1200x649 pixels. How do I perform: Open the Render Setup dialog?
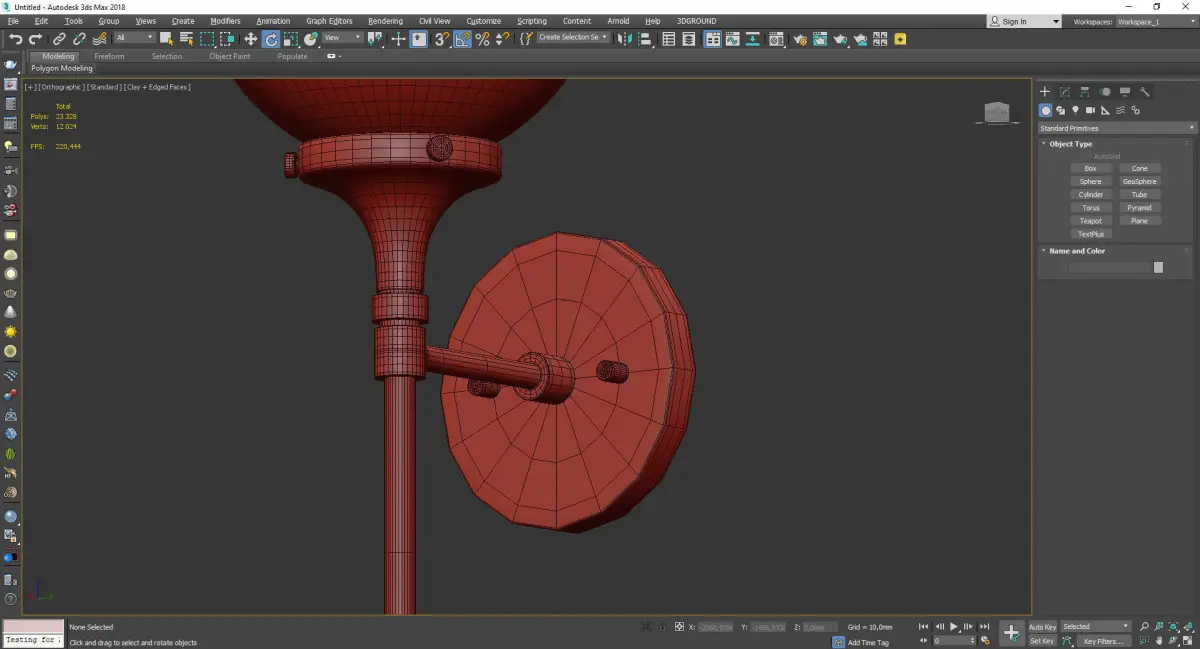(x=799, y=39)
